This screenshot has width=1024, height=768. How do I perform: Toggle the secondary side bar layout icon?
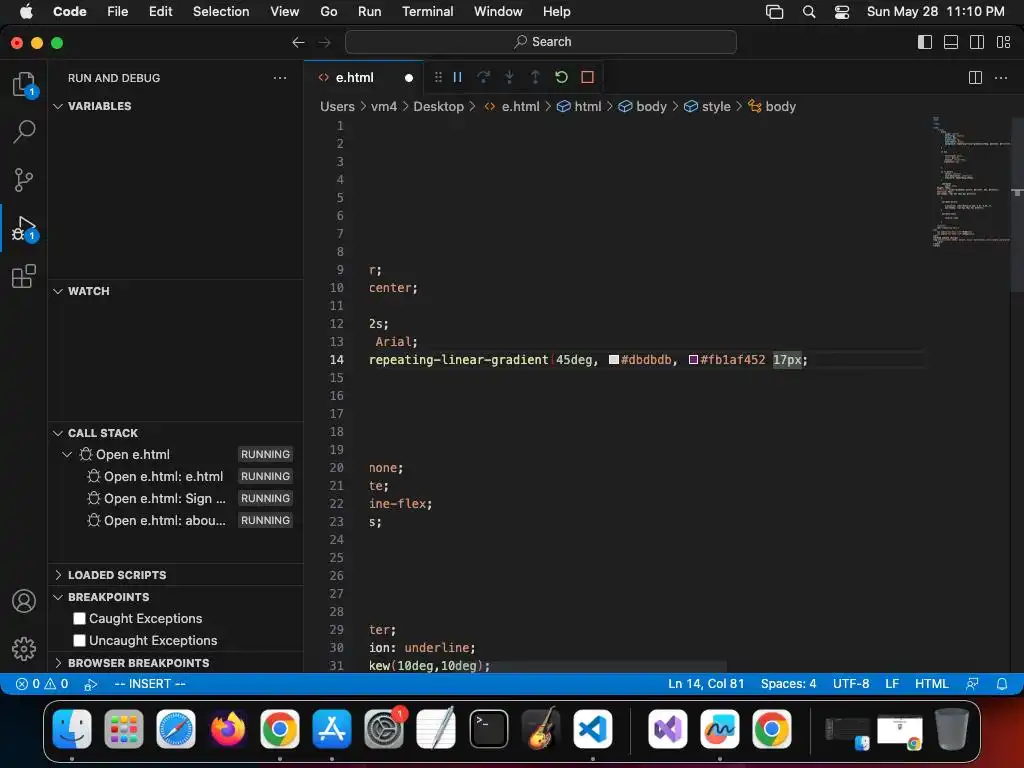pos(977,42)
